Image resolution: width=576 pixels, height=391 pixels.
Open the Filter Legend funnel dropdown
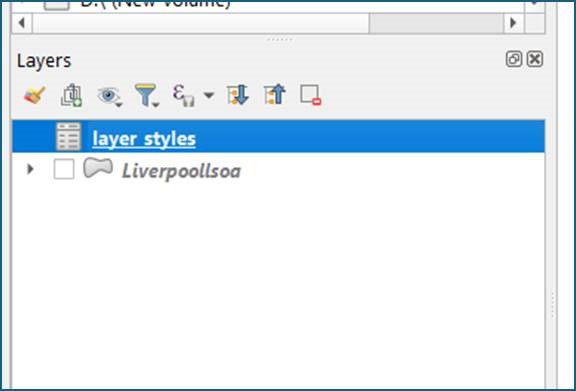(146, 96)
